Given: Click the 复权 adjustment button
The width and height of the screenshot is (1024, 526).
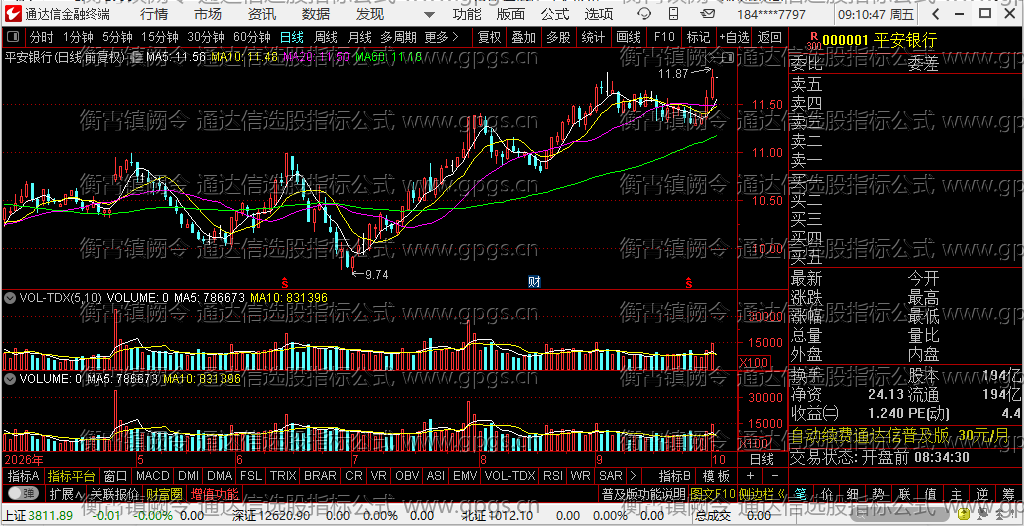Looking at the screenshot, I should click(x=490, y=37).
